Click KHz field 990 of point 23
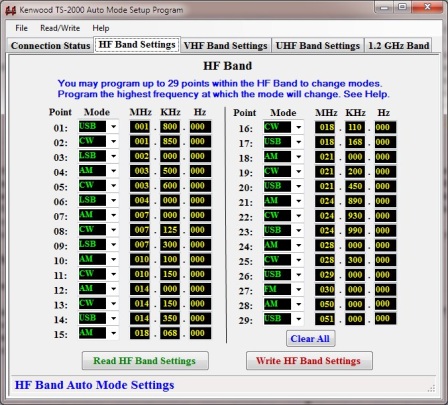This screenshot has height=405, width=448. click(x=355, y=231)
